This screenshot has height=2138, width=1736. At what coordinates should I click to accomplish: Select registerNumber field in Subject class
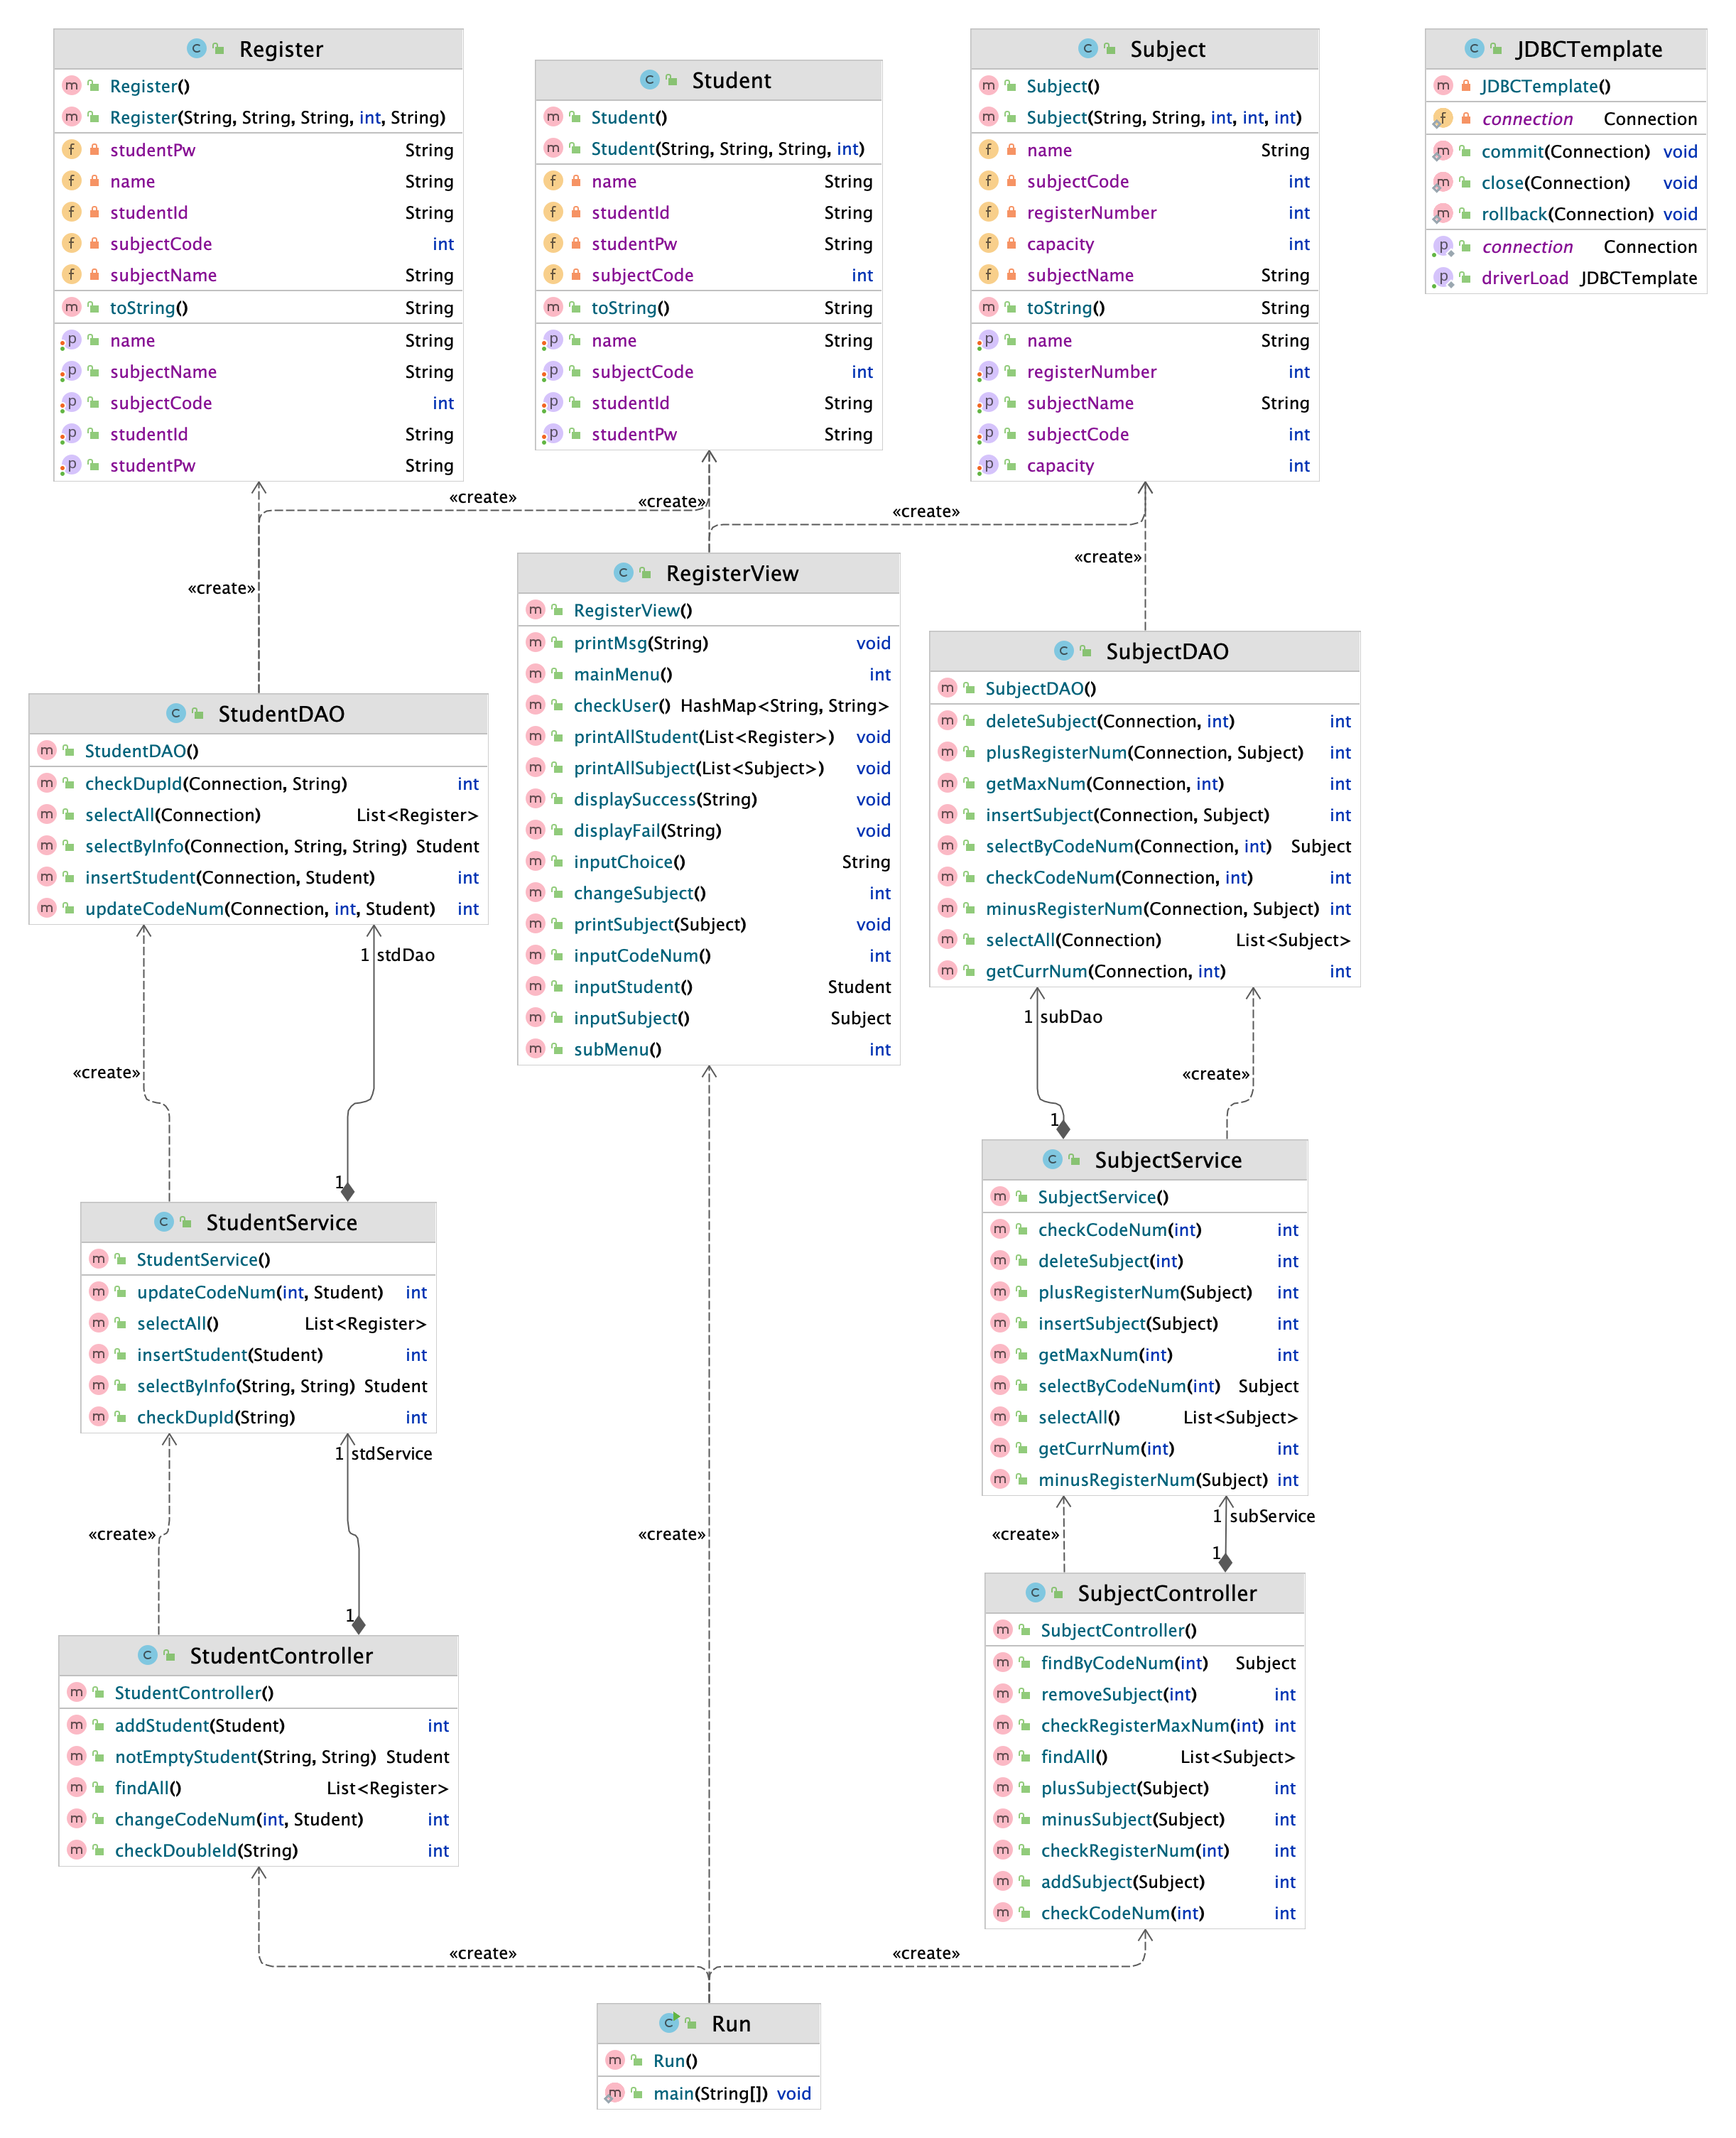coord(1144,212)
